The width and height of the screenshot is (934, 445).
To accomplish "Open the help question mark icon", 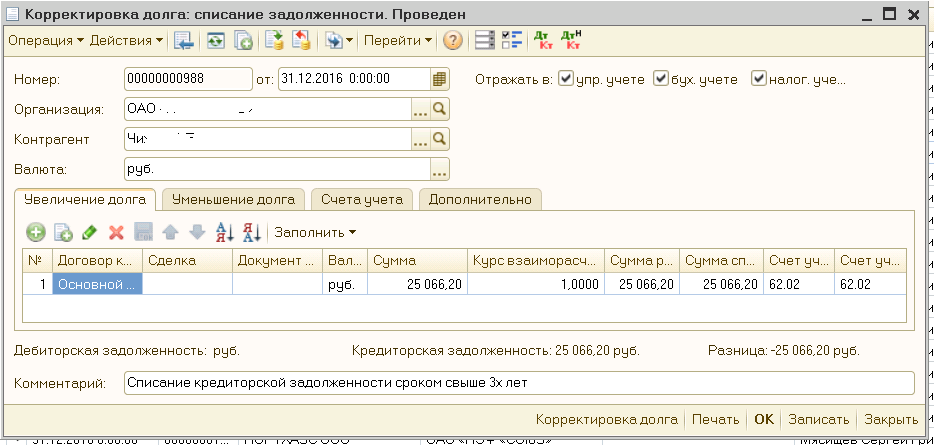I will 452,41.
